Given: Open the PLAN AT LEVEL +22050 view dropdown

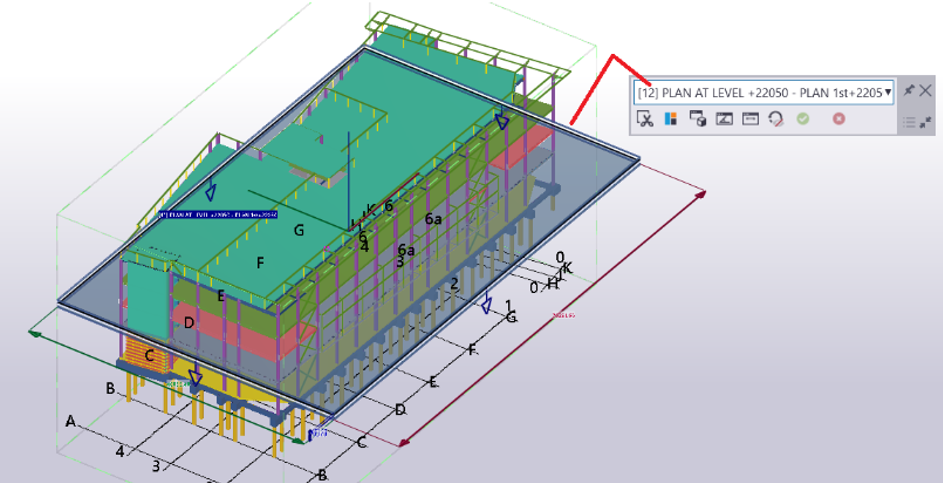Looking at the screenshot, I should pos(763,93).
